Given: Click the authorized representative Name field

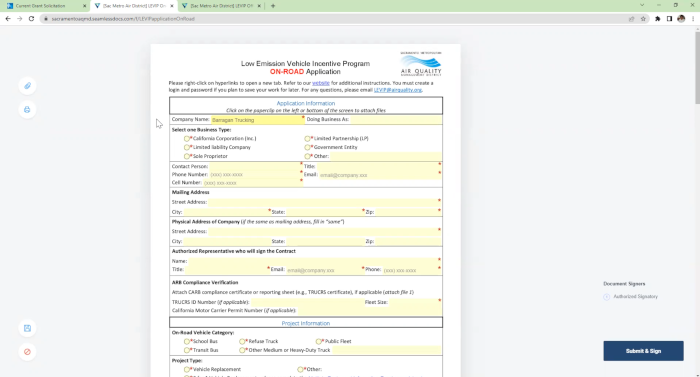Looking at the screenshot, I should point(314,261).
